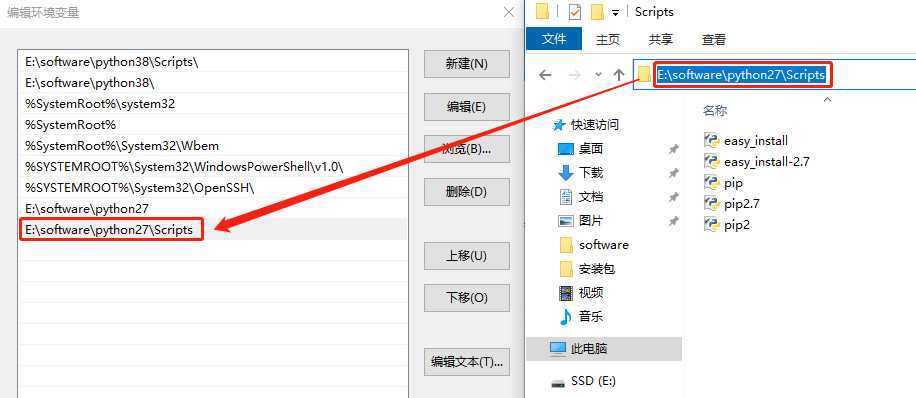
Task: Select the pip2.7 file name
Action: (x=741, y=204)
